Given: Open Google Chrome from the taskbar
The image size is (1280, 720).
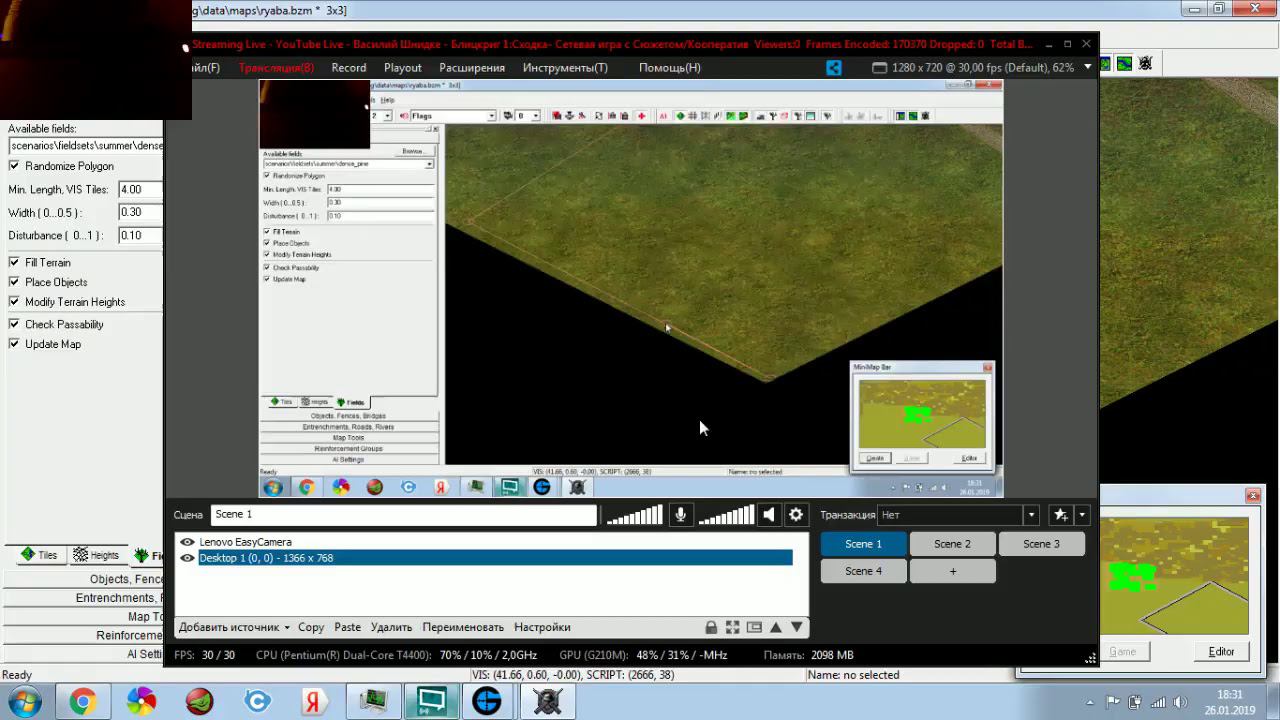Looking at the screenshot, I should pos(82,702).
